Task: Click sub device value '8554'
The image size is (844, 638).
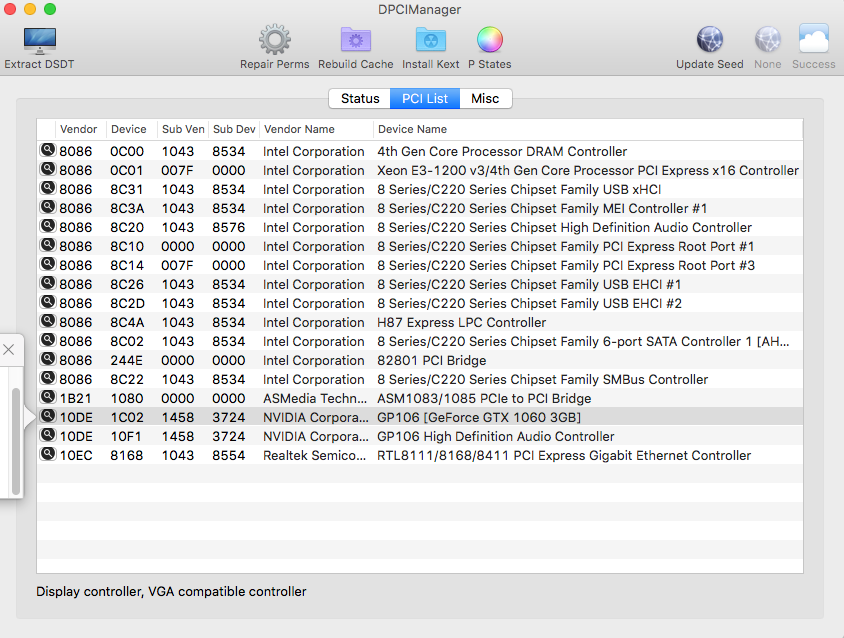Action: 228,455
